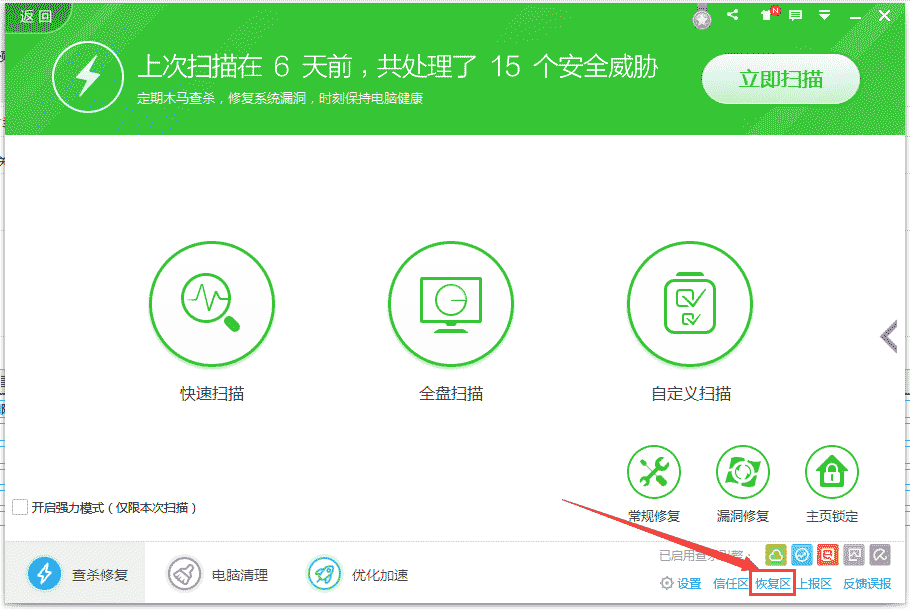Open 漏洞修复 Vulnerability Repair

click(742, 471)
